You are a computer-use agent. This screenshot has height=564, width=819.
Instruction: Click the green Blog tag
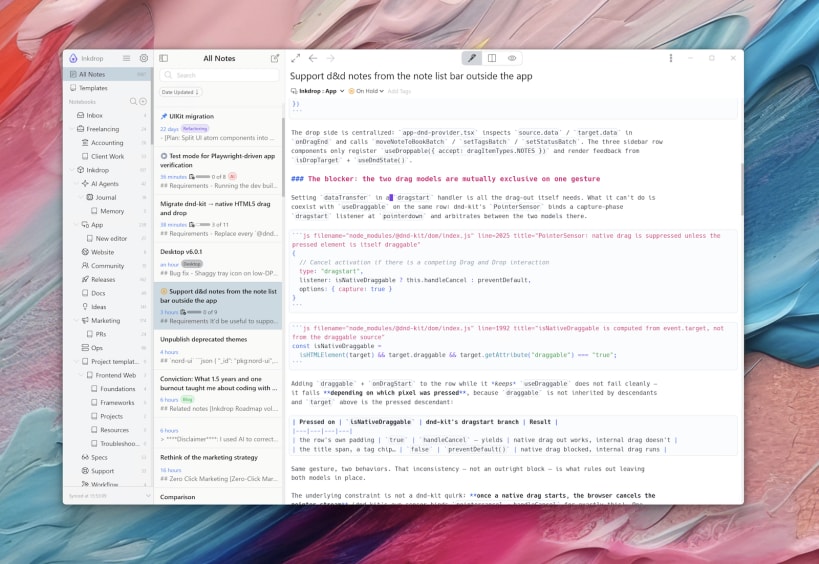click(x=188, y=400)
